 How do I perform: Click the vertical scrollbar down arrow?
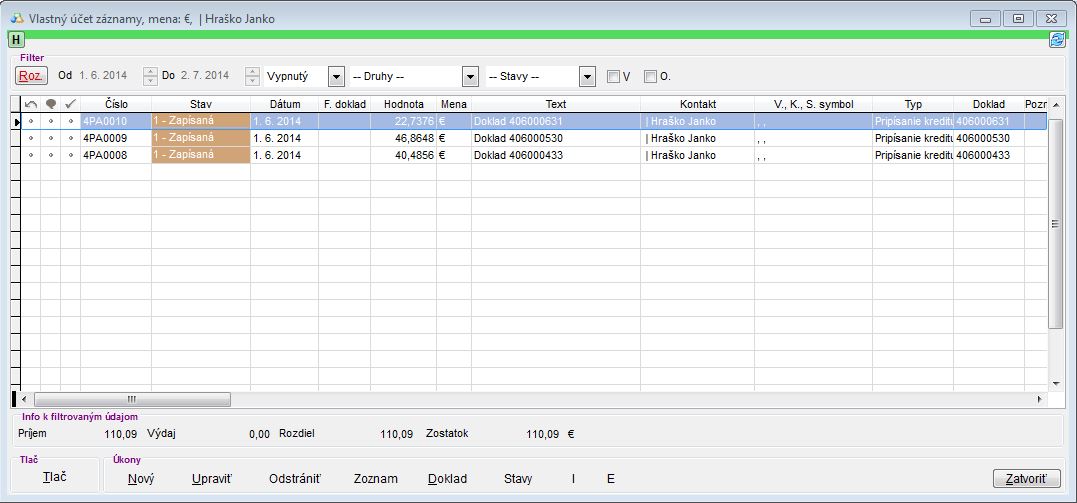tap(1055, 383)
